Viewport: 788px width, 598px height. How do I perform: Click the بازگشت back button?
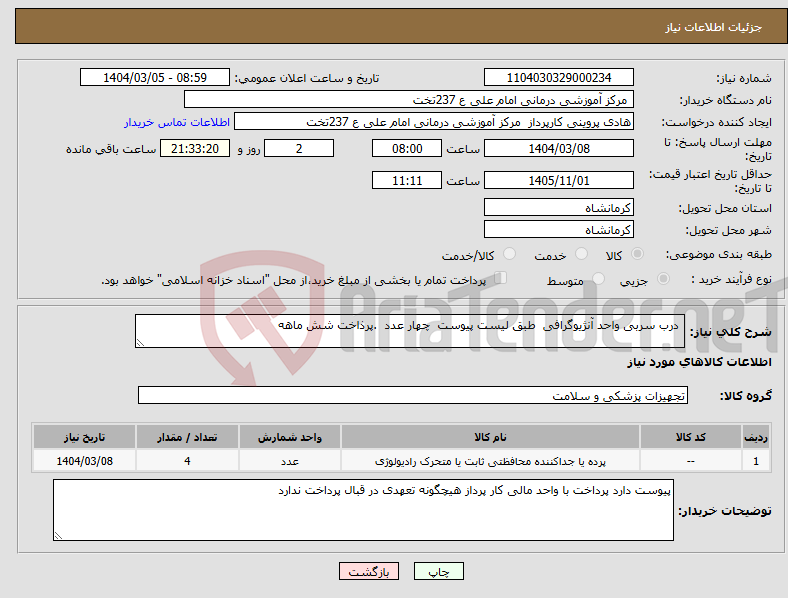coord(369,571)
